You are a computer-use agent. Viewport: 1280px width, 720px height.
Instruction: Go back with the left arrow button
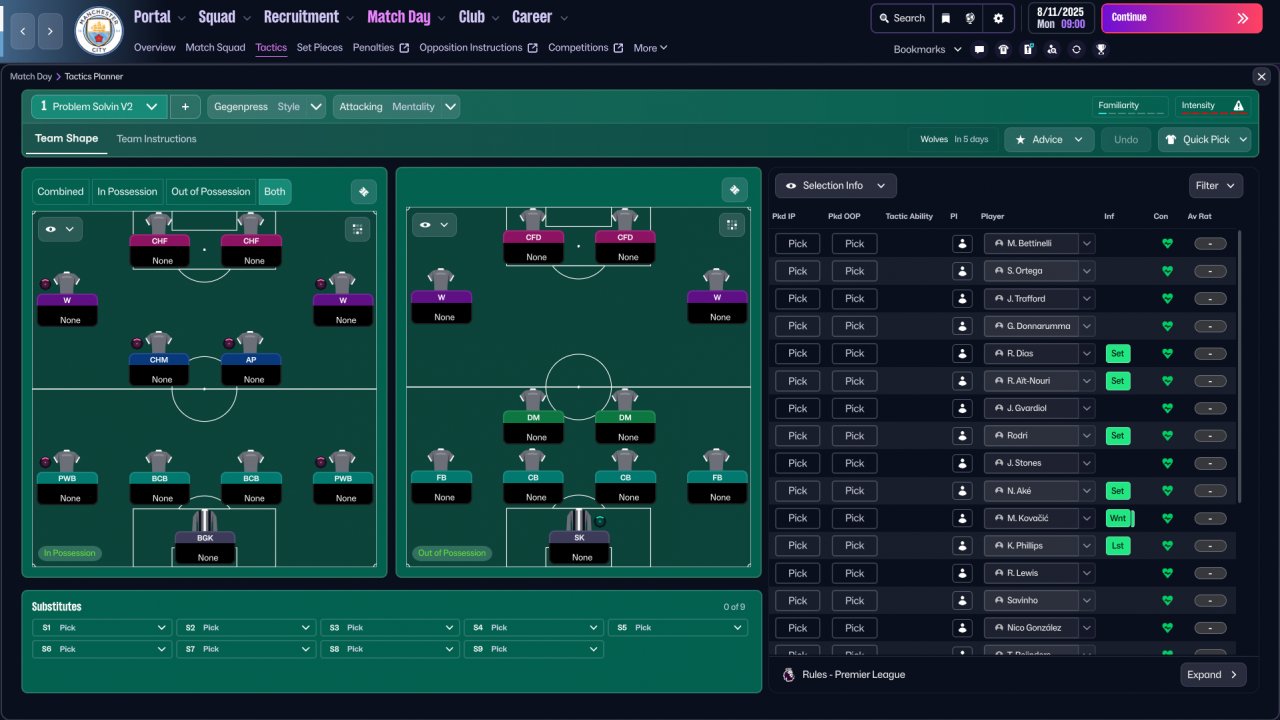[23, 31]
